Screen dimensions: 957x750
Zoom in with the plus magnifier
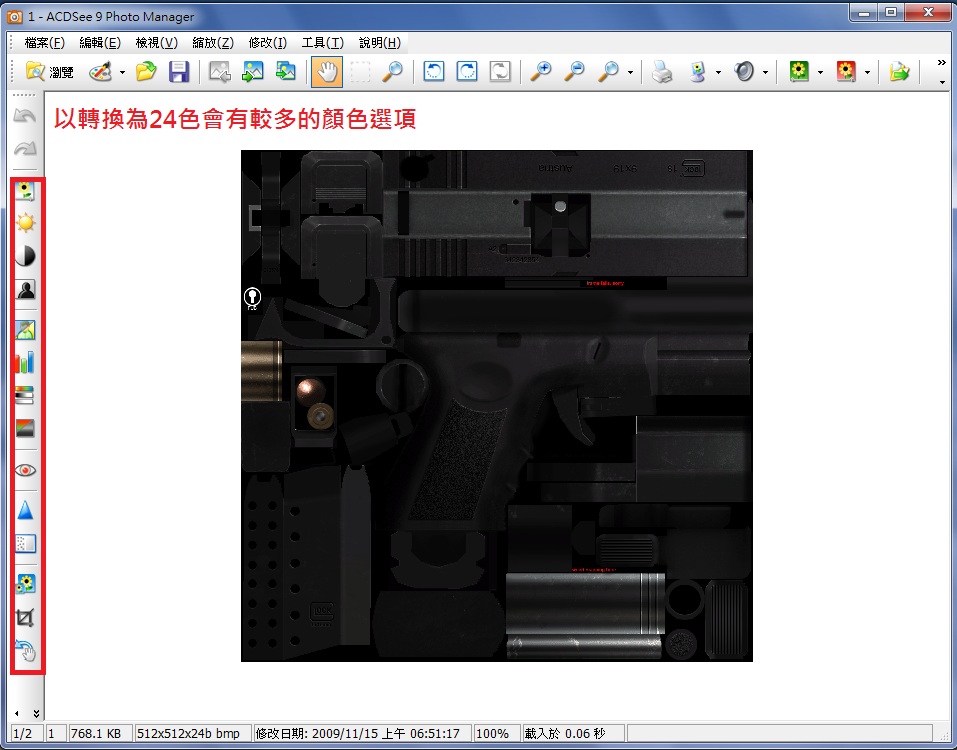coord(541,72)
